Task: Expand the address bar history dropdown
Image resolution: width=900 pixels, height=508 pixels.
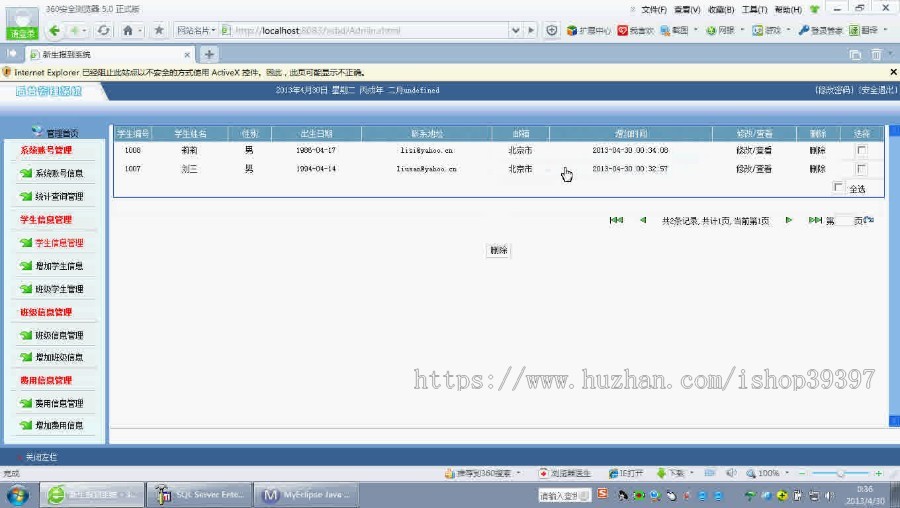Action: point(515,30)
